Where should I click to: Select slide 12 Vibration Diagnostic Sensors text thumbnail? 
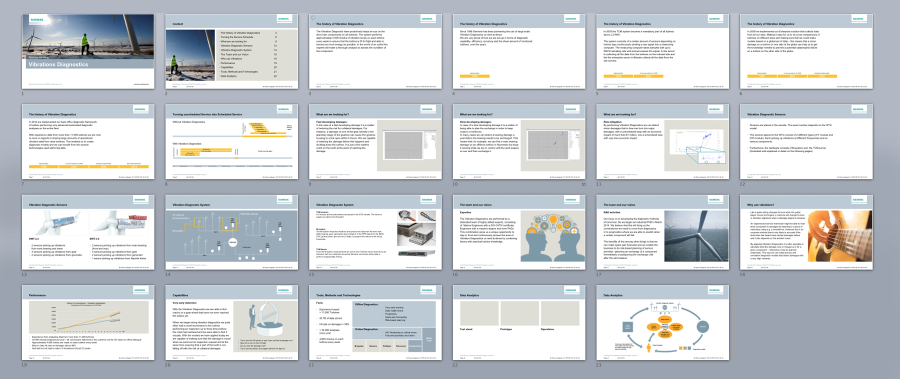[x=805, y=142]
